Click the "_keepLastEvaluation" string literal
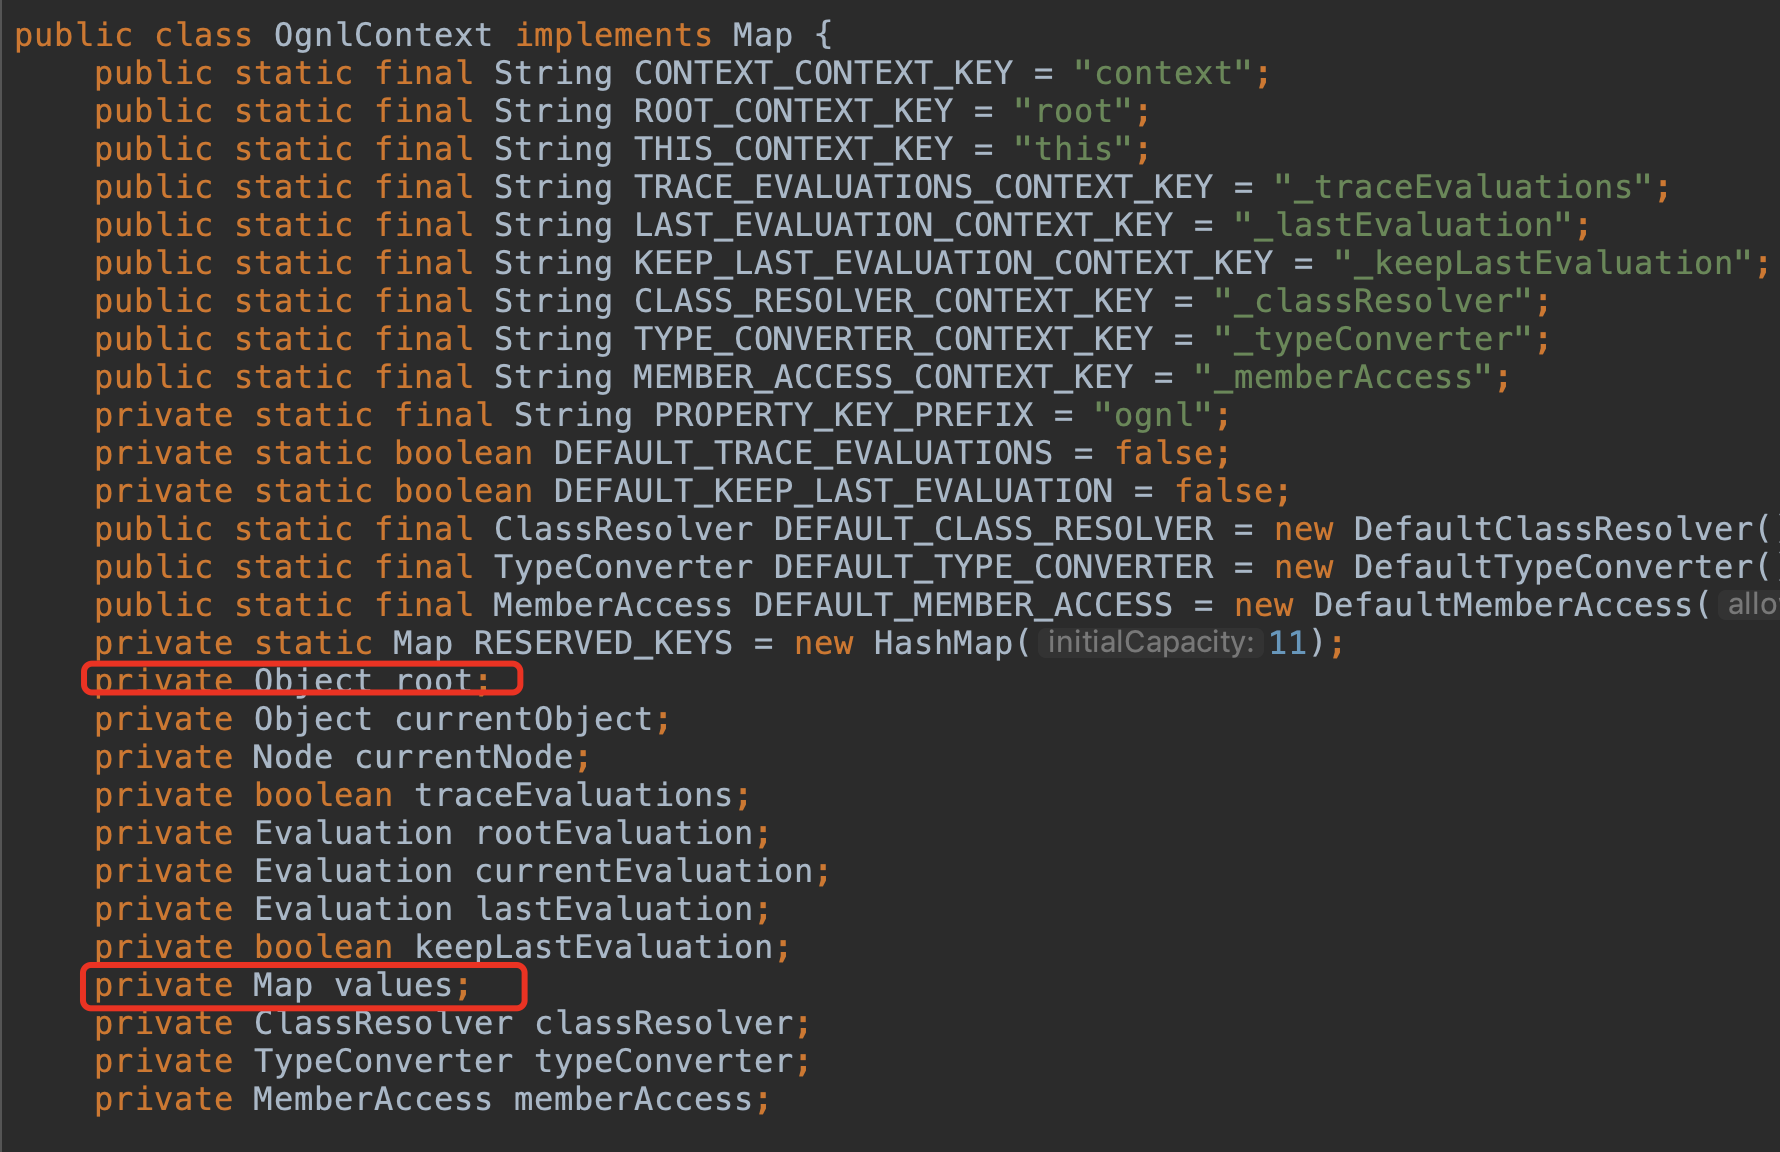Screen dimensions: 1780x1152 click(1542, 263)
